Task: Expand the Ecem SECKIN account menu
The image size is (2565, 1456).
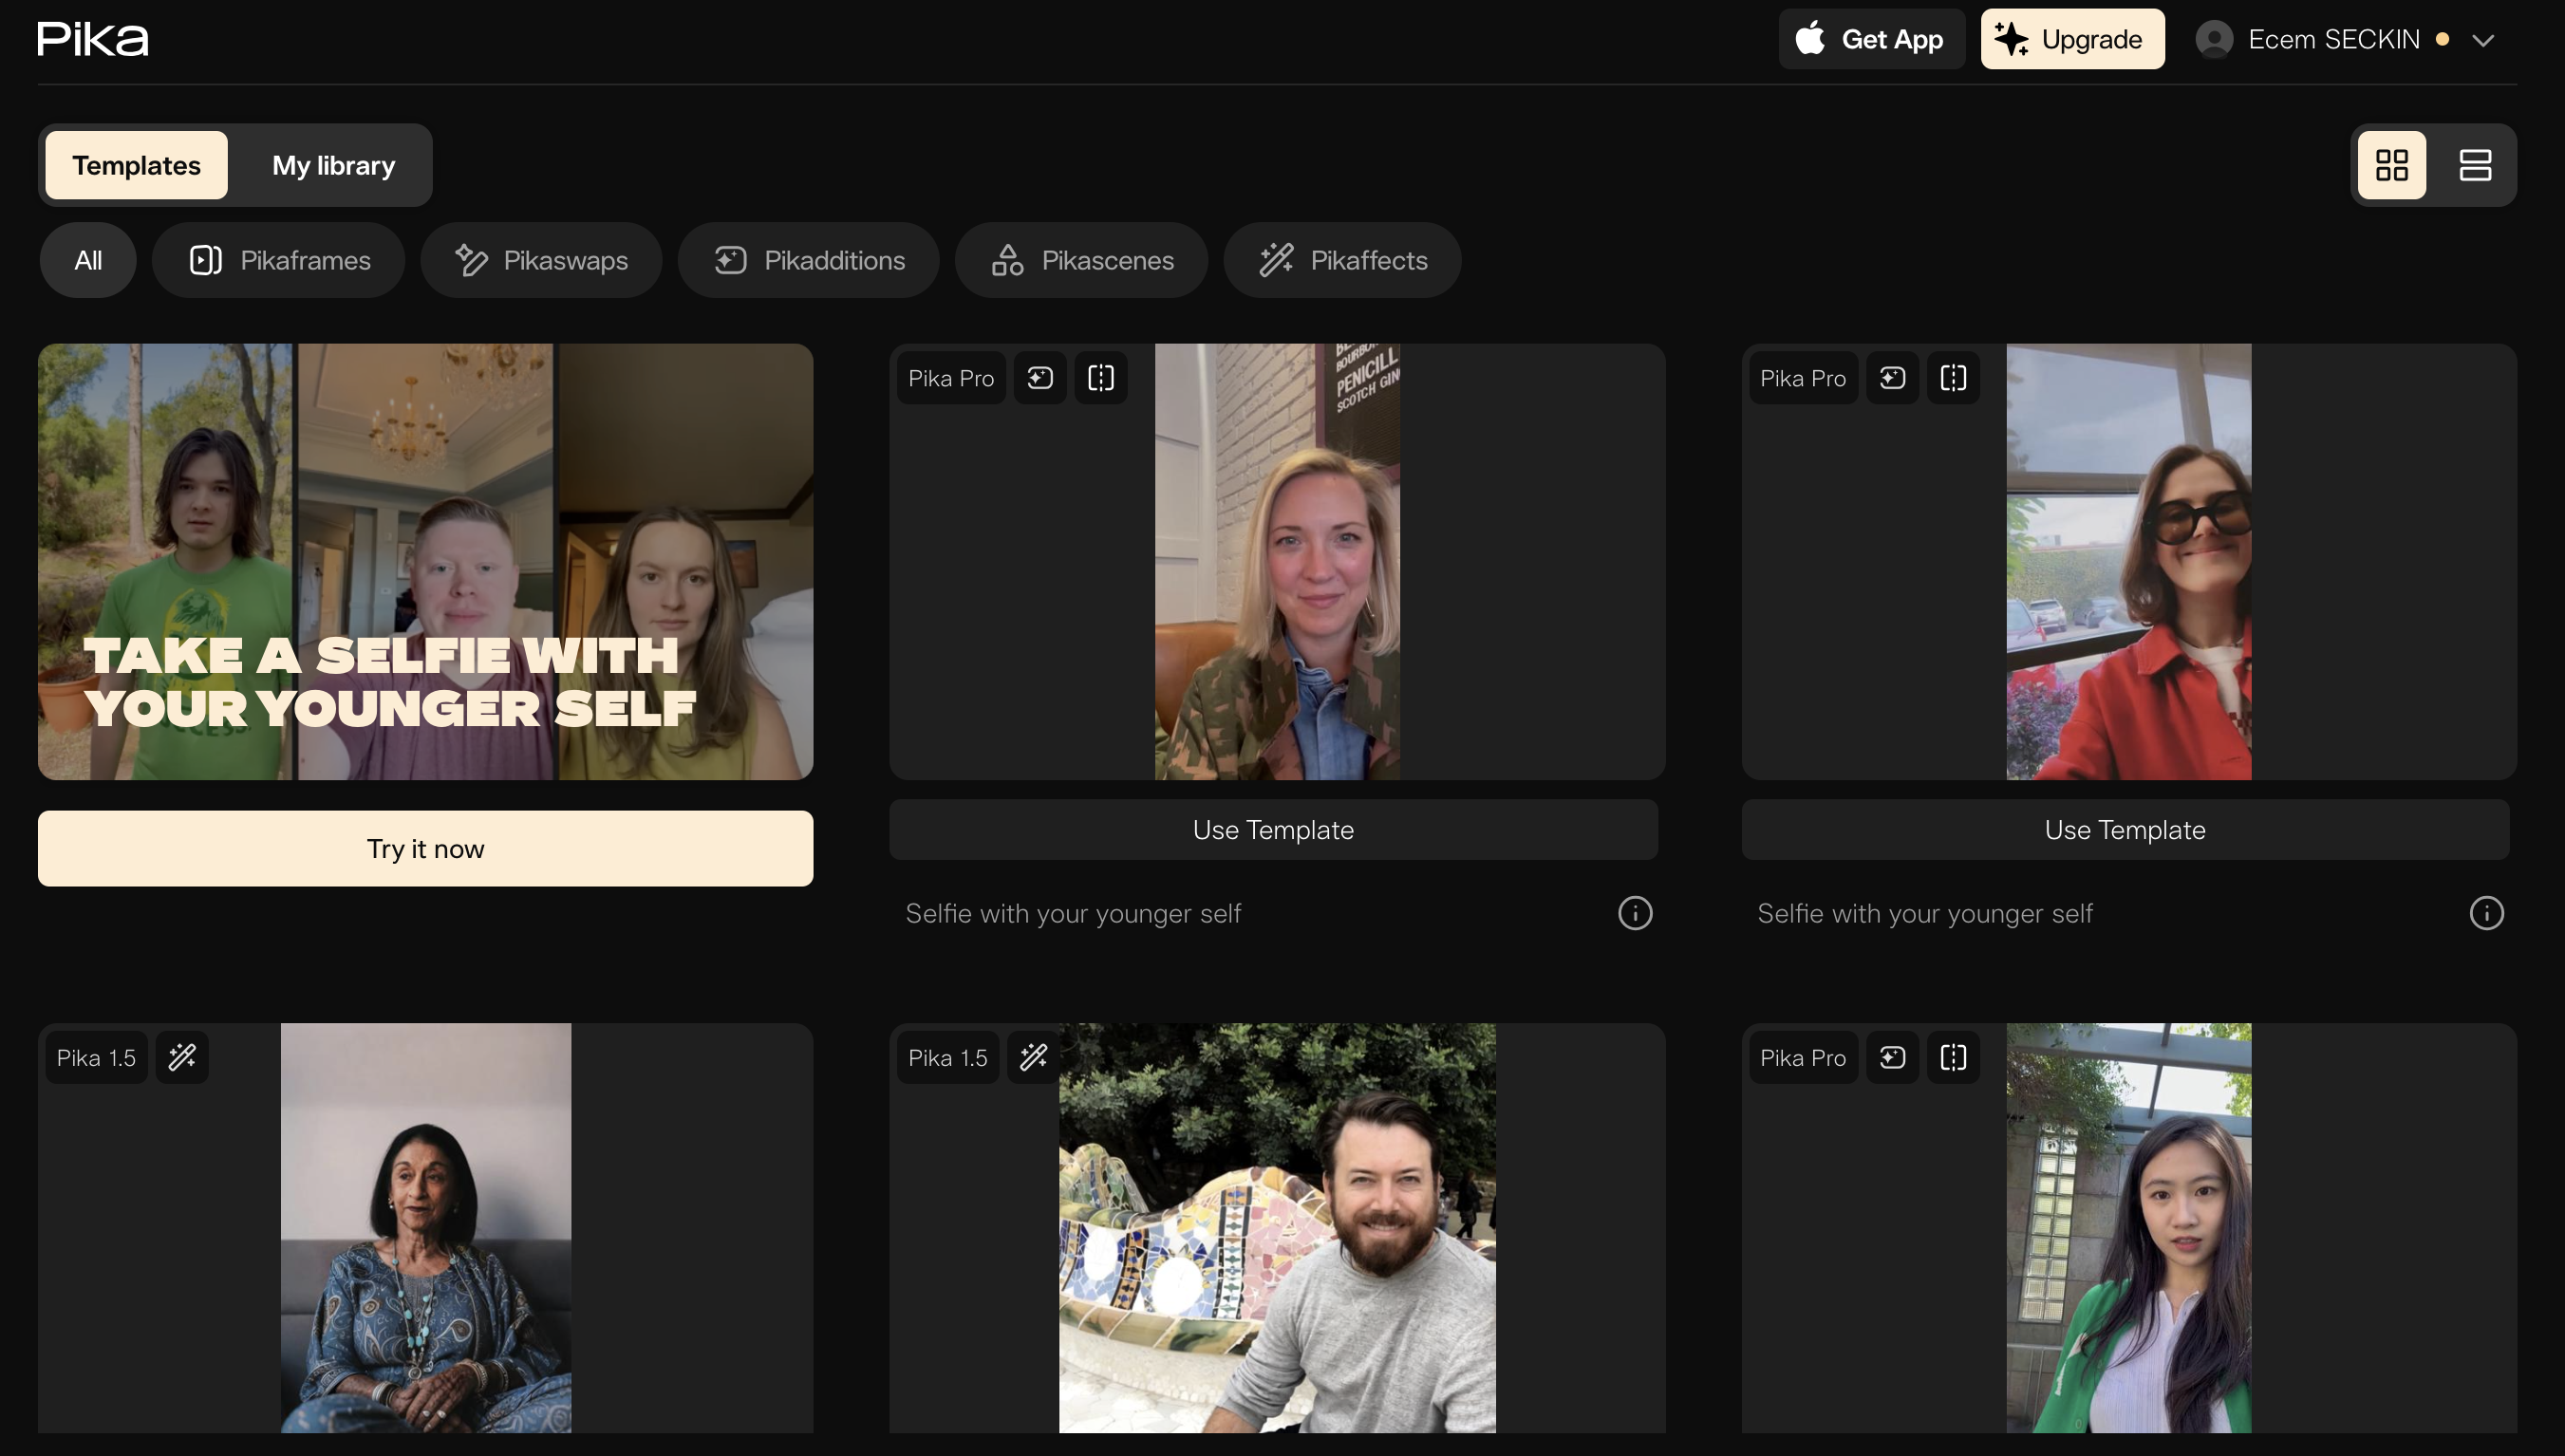Action: 2482,40
